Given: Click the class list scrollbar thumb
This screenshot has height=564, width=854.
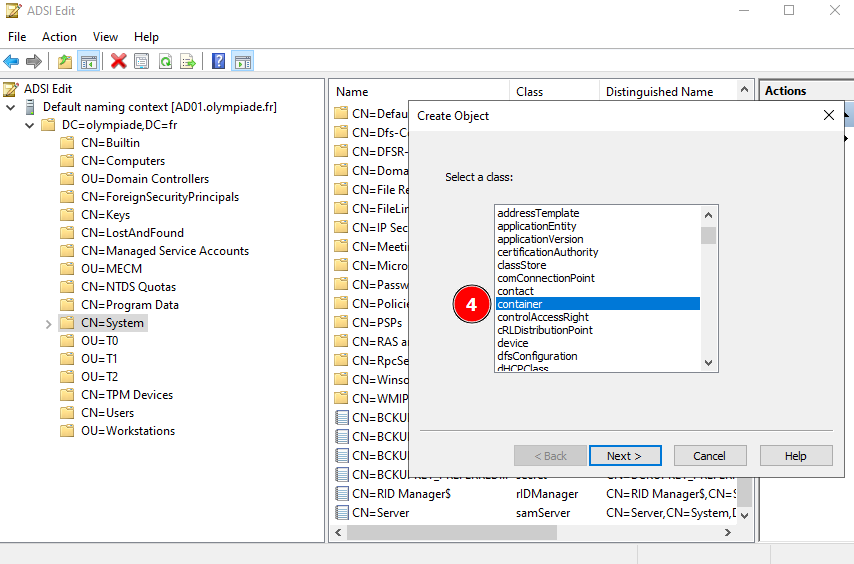Looking at the screenshot, I should [x=708, y=235].
